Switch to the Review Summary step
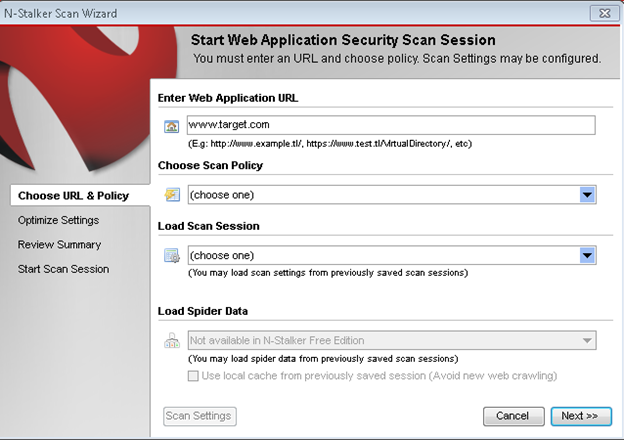This screenshot has width=624, height=440. pyautogui.click(x=59, y=244)
